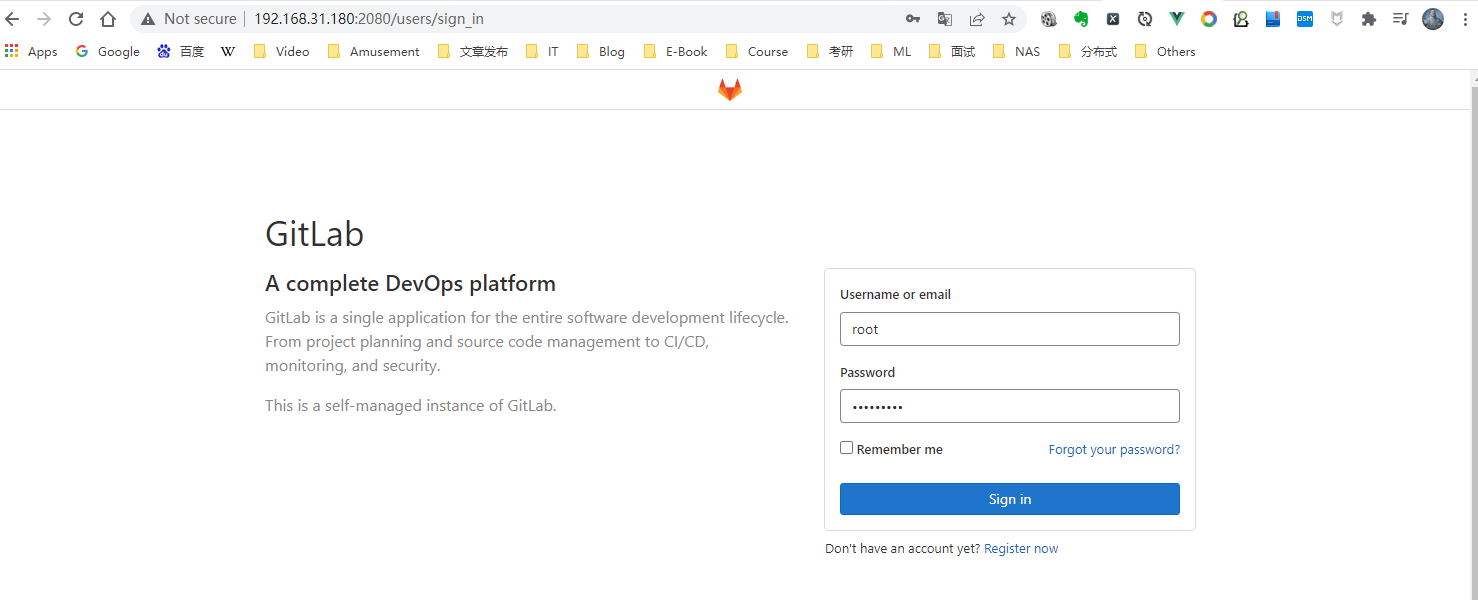Click the Not secure warning triangle
1478x600 pixels.
[148, 19]
